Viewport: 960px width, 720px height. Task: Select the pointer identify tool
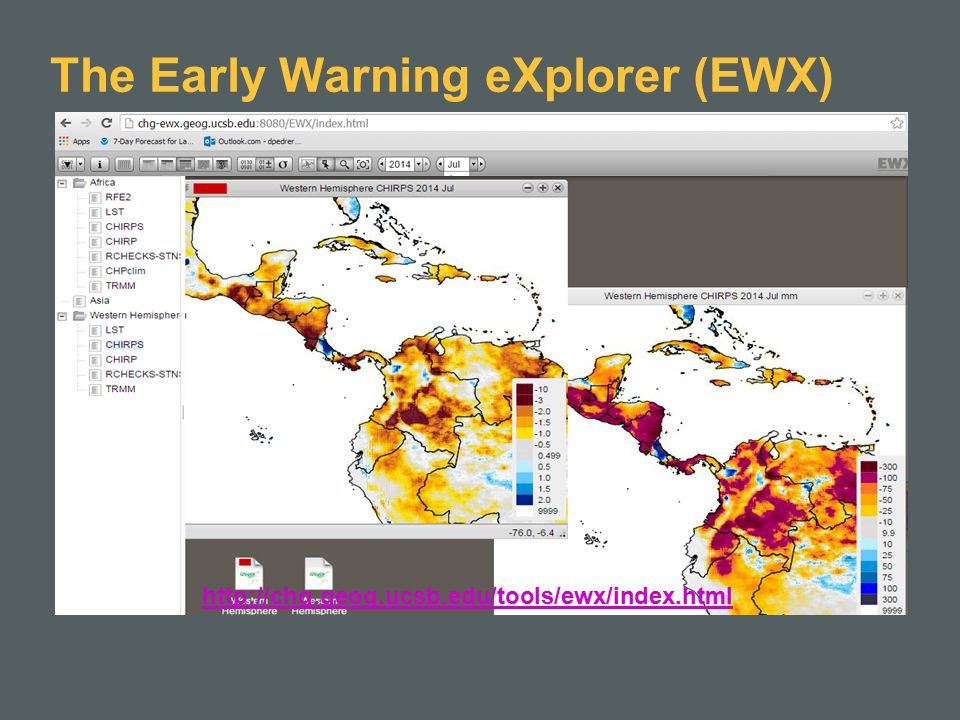[x=326, y=164]
